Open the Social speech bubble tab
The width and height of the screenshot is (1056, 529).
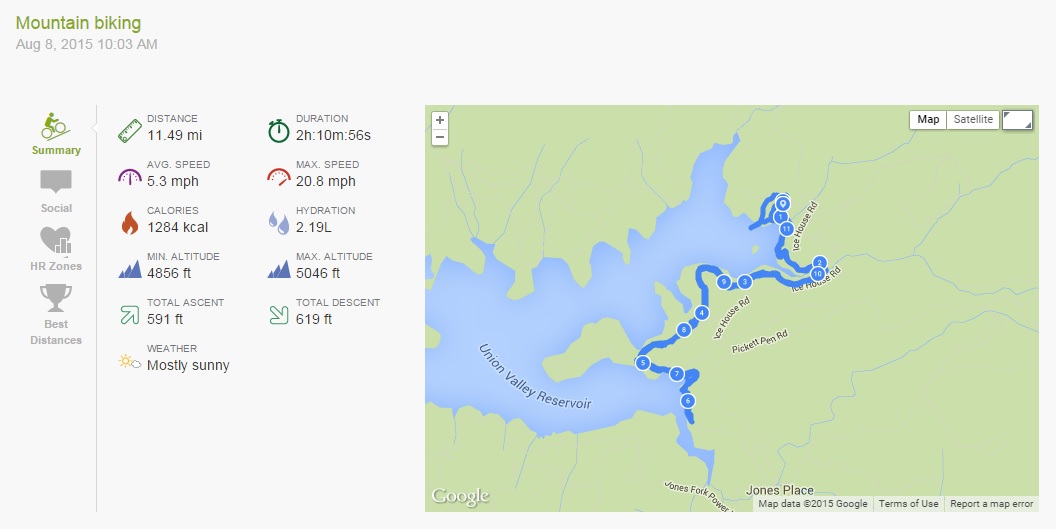[56, 183]
